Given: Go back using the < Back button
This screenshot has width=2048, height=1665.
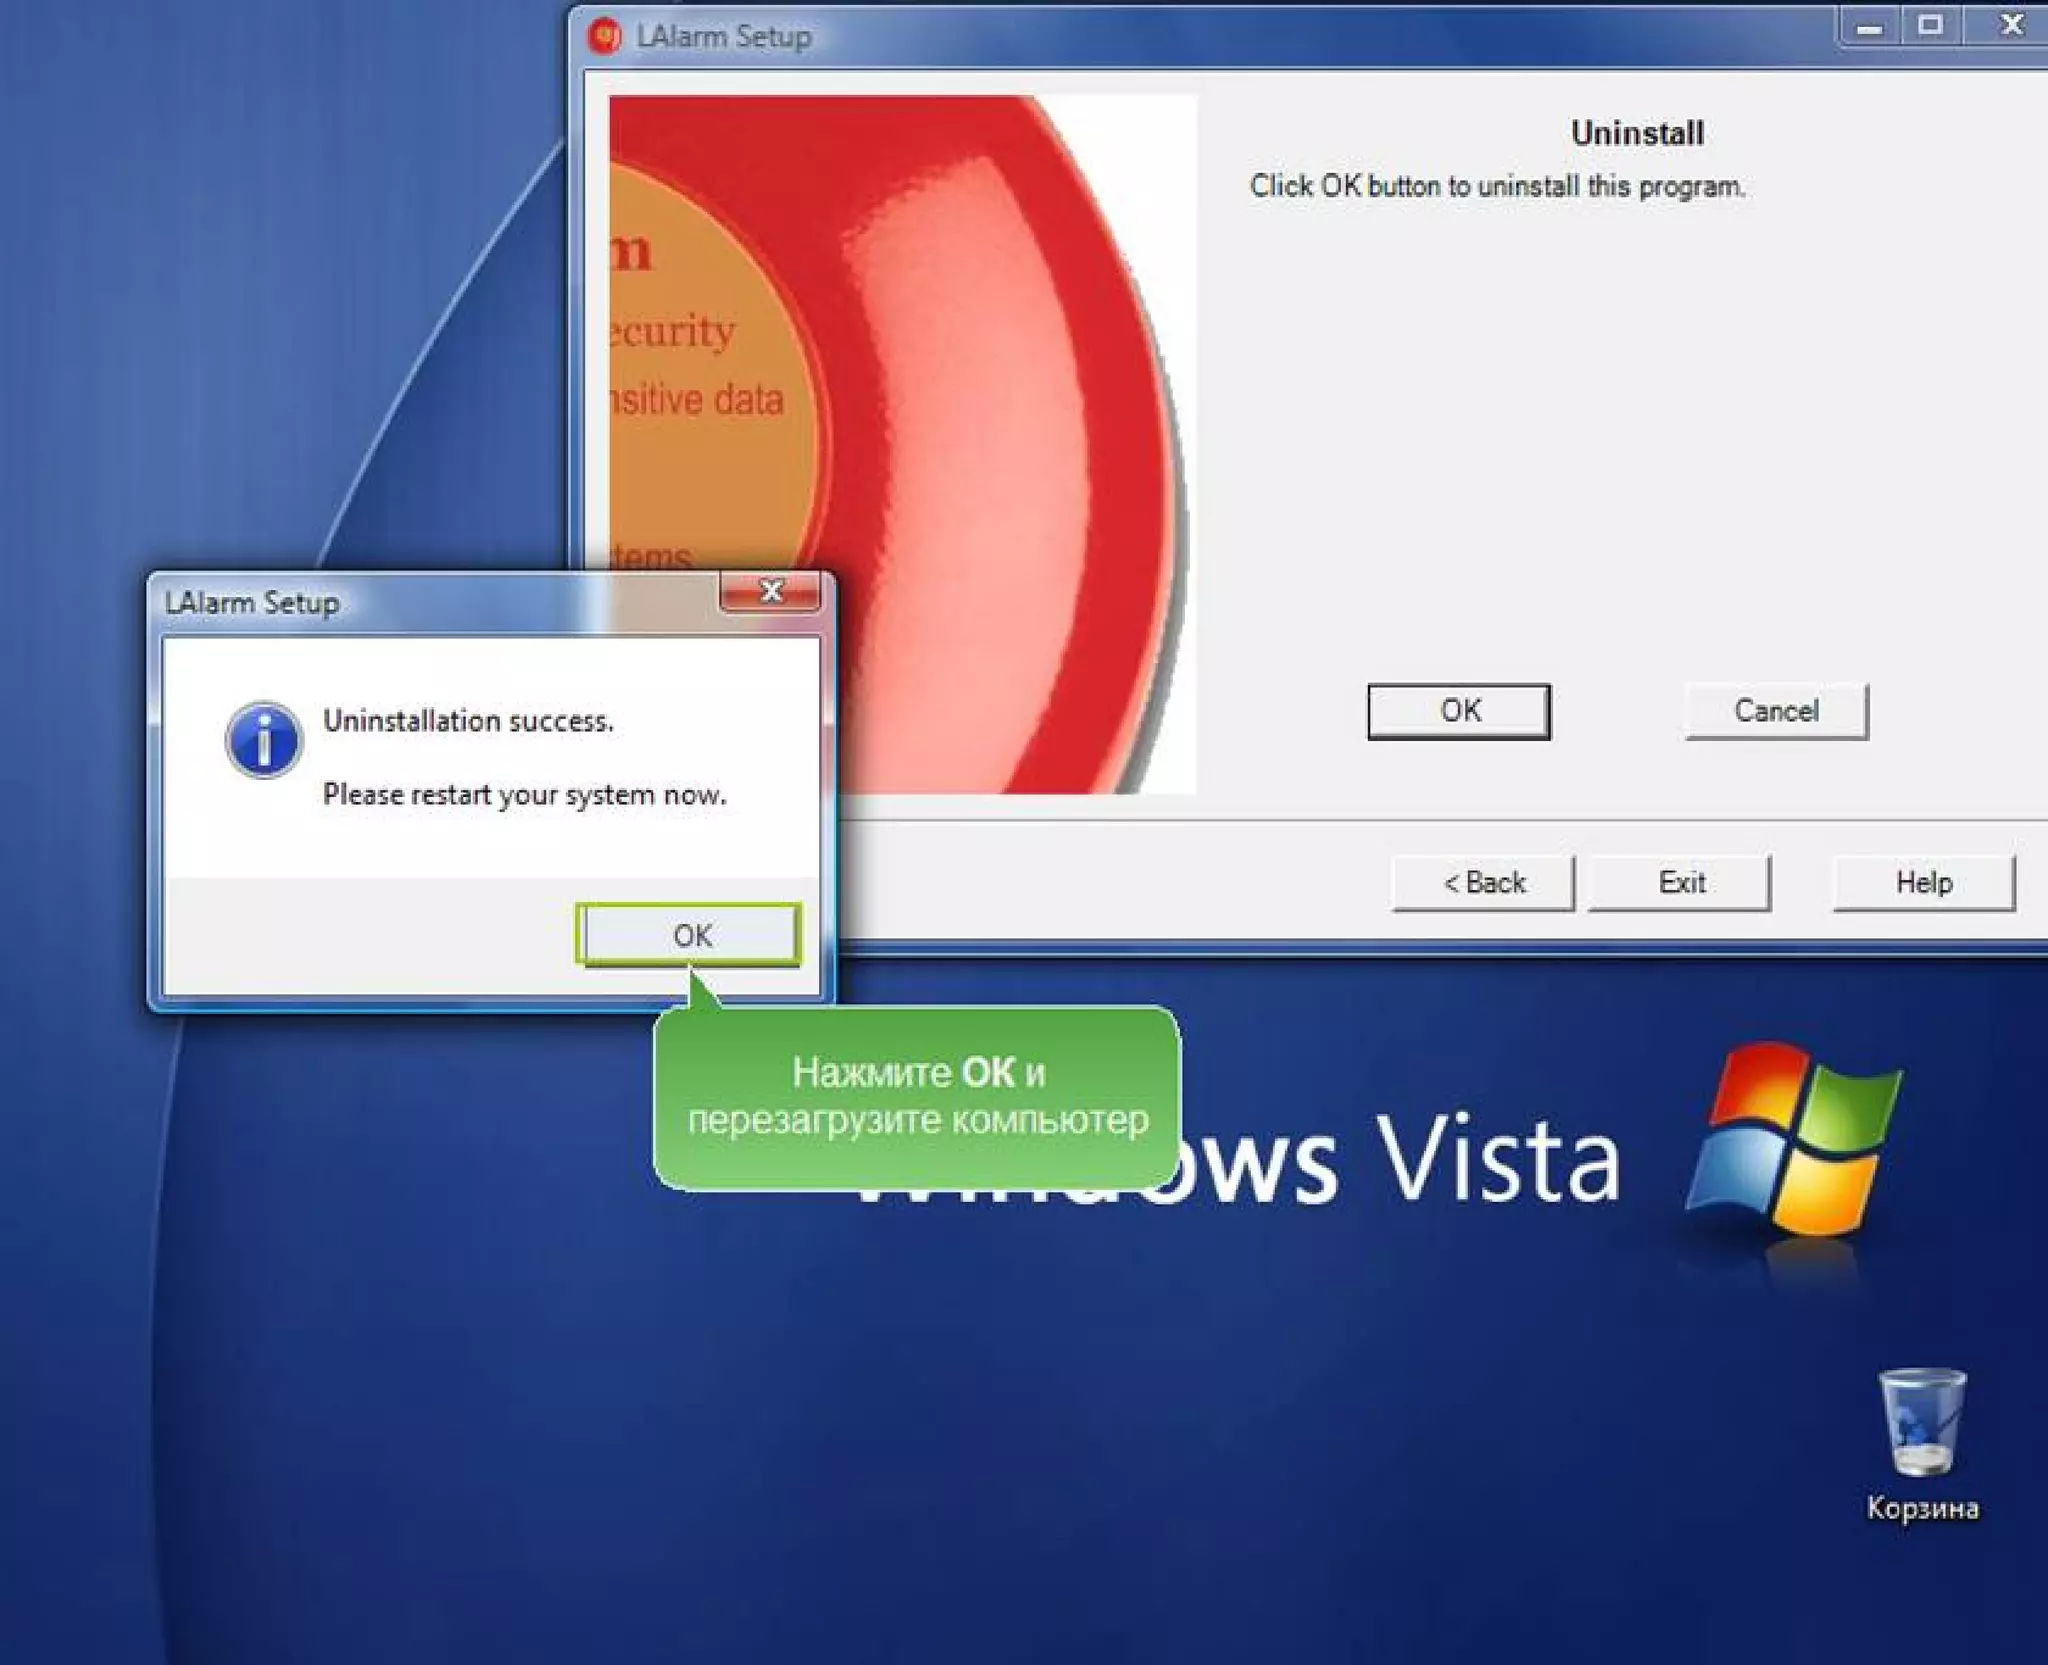Looking at the screenshot, I should 1483,882.
